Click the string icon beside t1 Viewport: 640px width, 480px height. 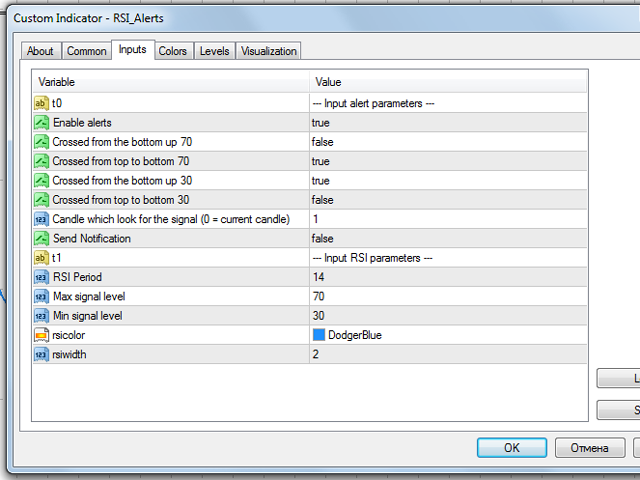(41, 258)
